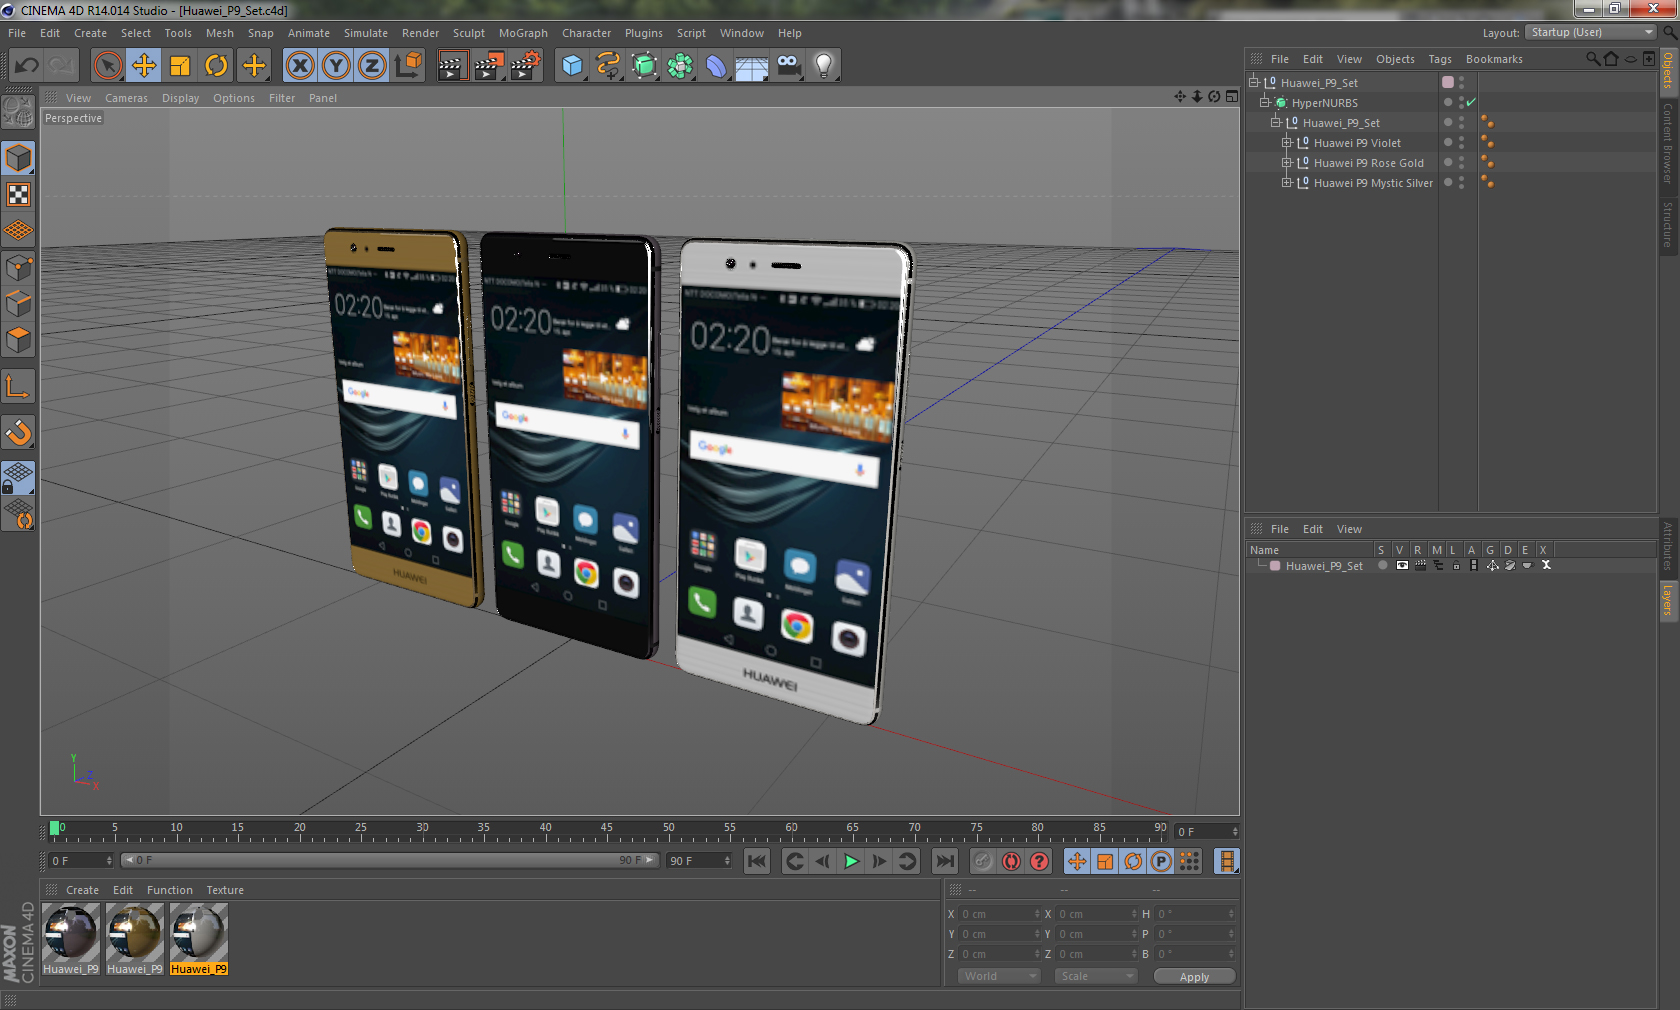
Task: Switch to Texture mode
Action: click(18, 194)
